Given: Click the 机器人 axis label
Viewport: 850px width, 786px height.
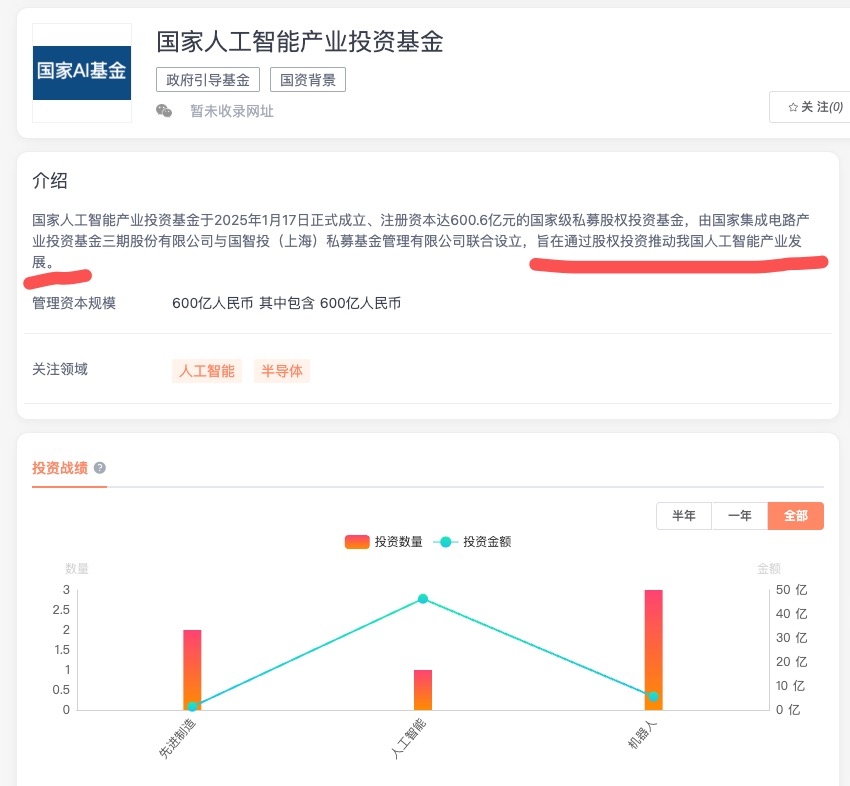Looking at the screenshot, I should [642, 735].
